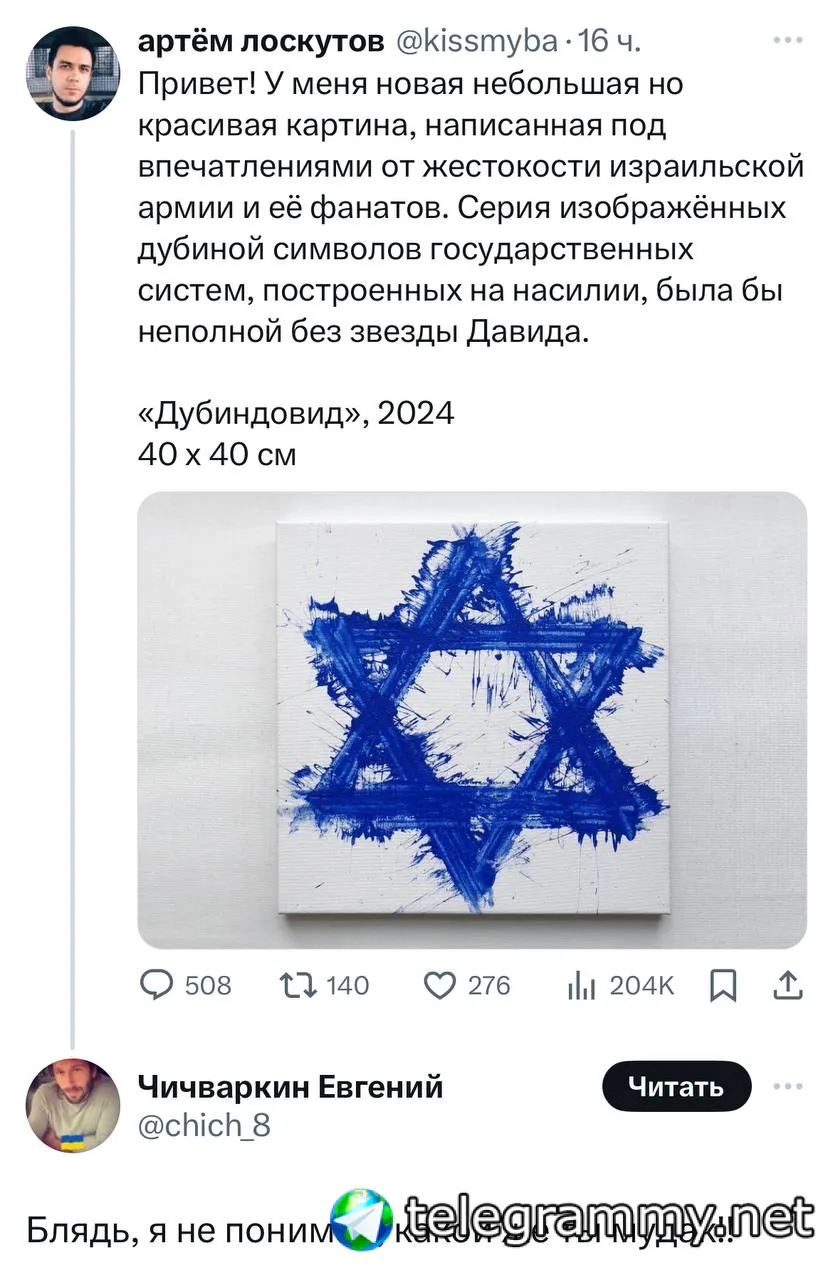Visit the Чичваркин Евгений display name

290,1085
